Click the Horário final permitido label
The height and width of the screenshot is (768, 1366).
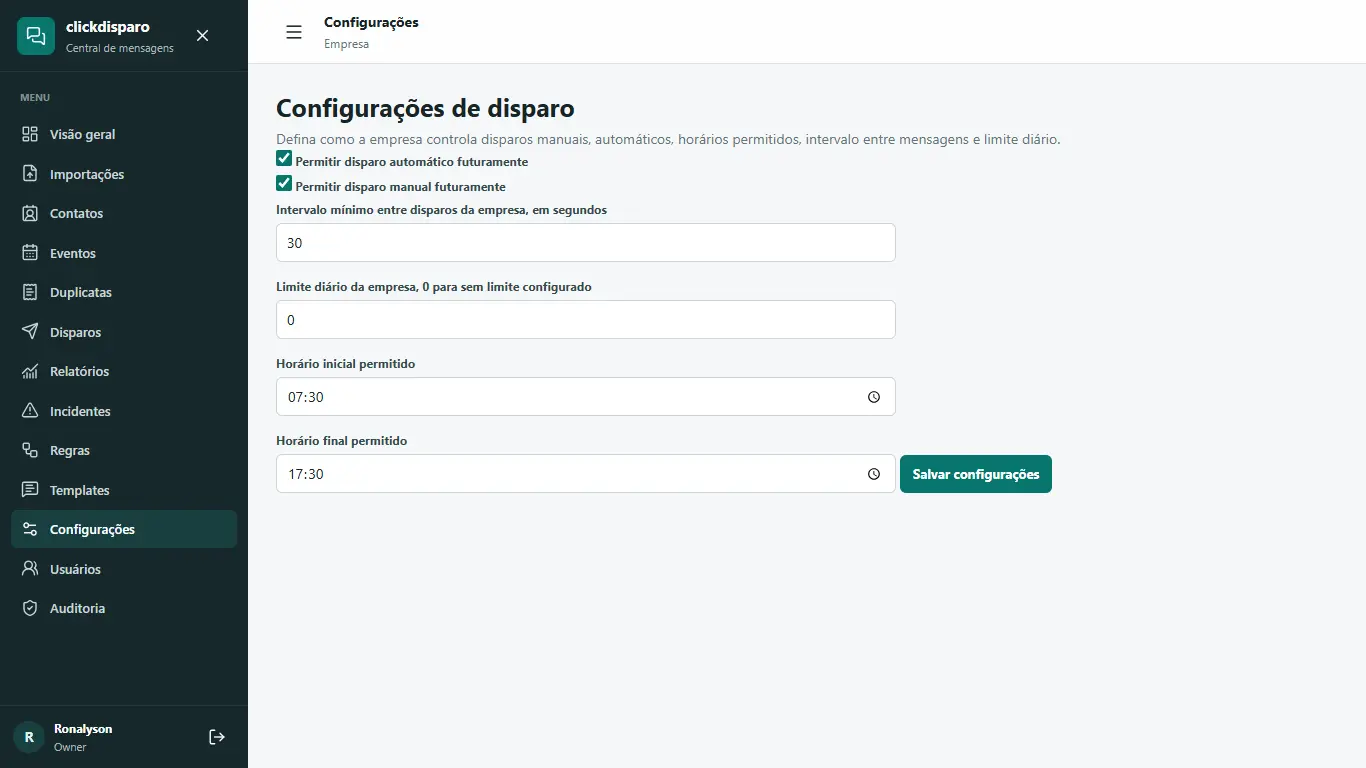click(x=341, y=441)
